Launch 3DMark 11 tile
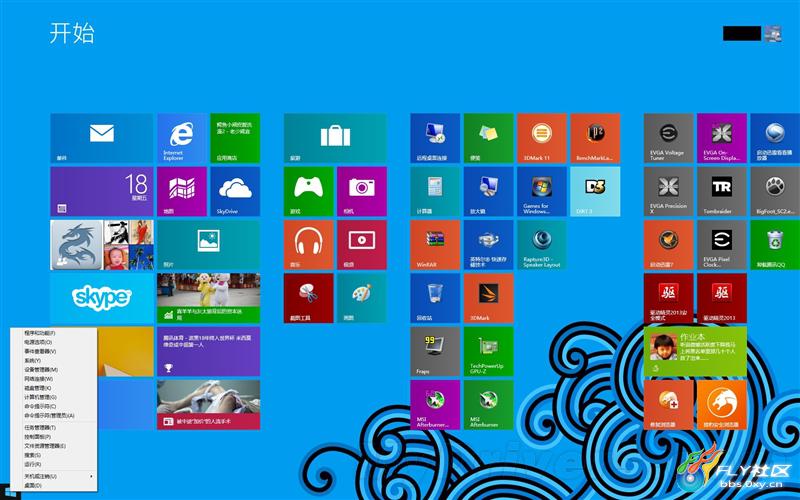The height and width of the screenshot is (500, 800). pos(542,138)
